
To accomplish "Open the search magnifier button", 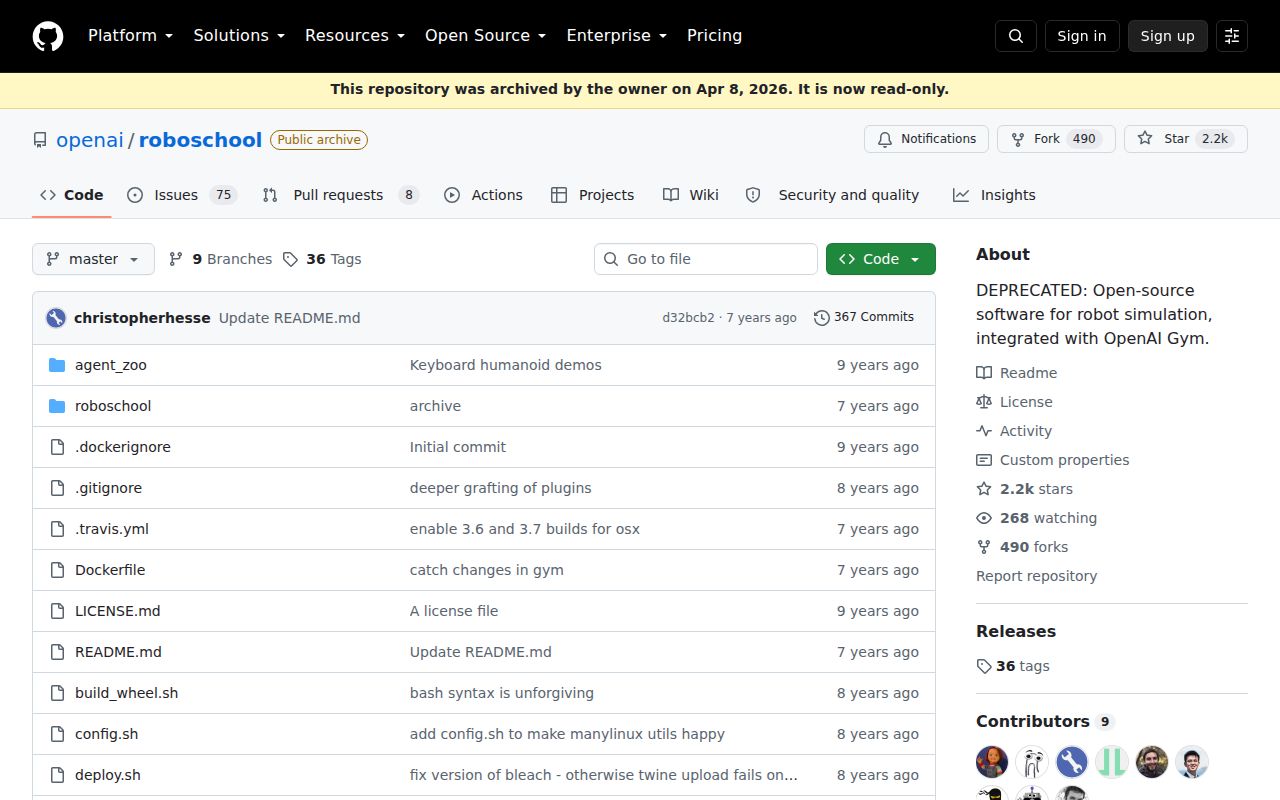I will (1016, 36).
